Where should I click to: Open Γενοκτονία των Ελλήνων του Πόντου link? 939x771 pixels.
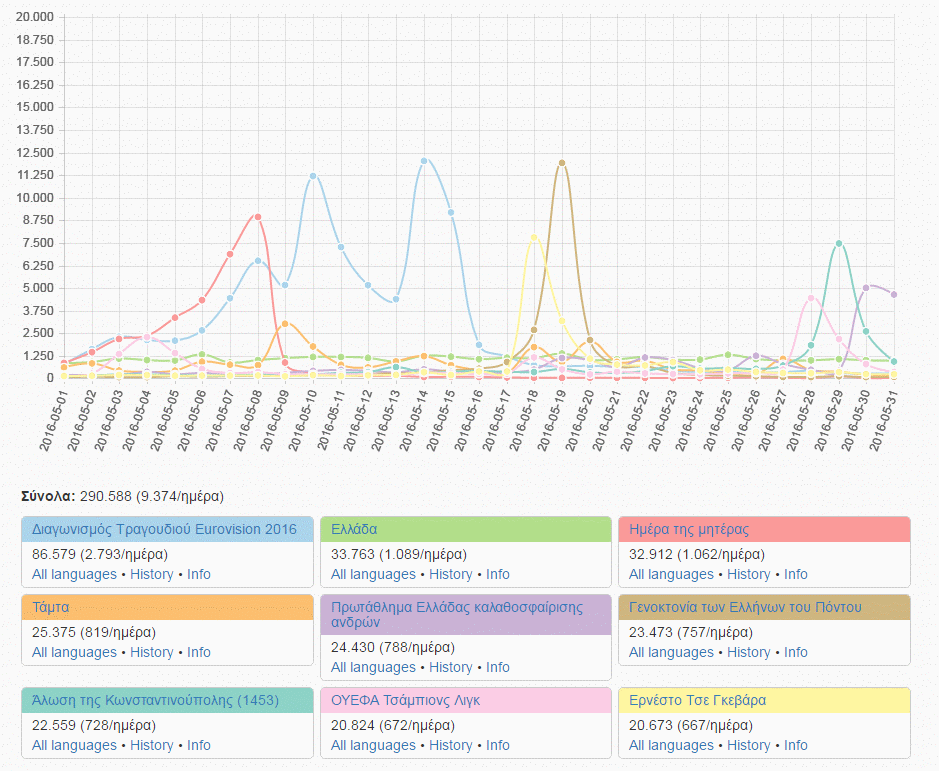click(745, 607)
